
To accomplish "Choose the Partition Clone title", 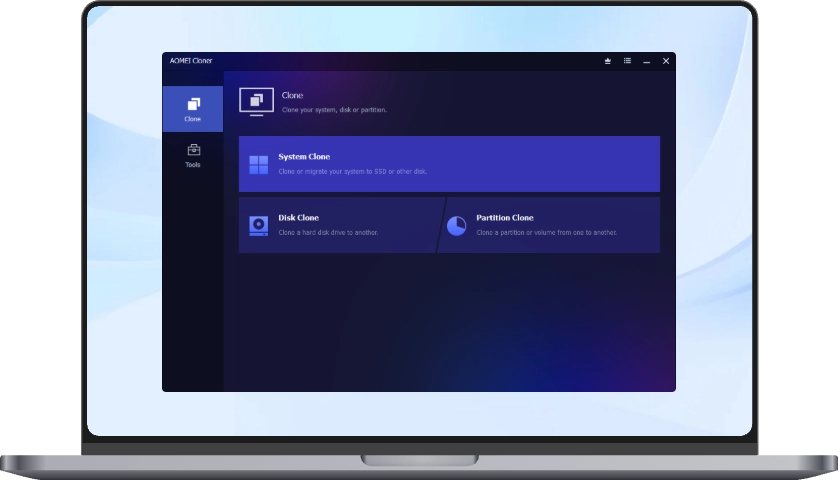I will [505, 218].
